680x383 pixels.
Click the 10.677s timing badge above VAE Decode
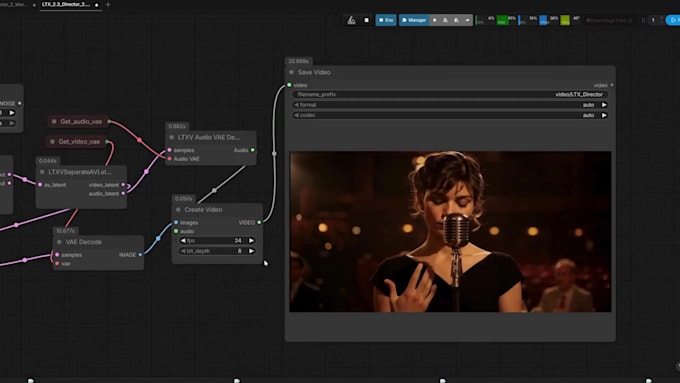[65, 231]
